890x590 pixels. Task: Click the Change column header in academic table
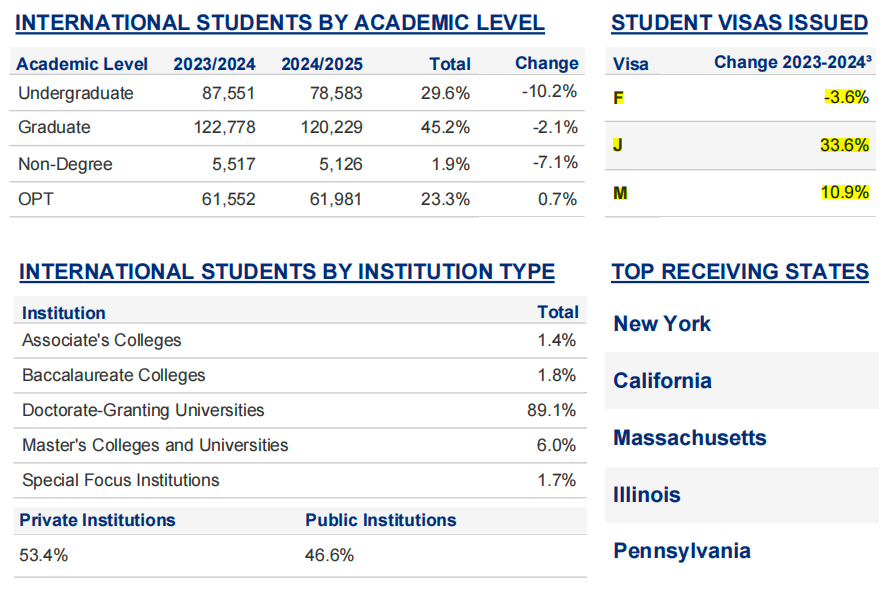click(x=546, y=64)
